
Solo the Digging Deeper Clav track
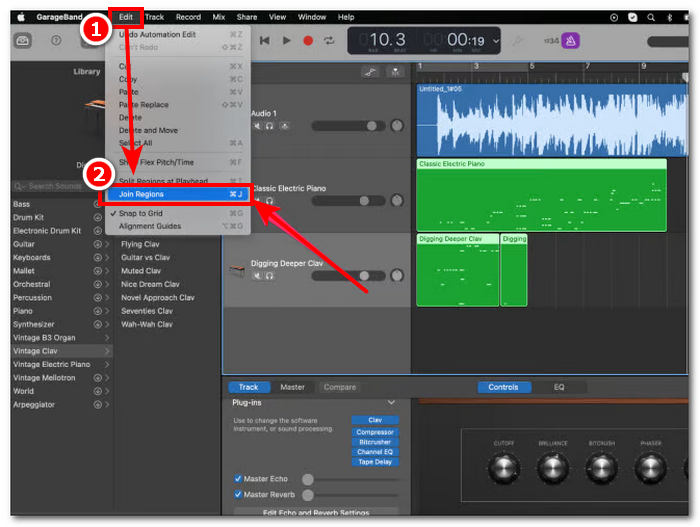tap(269, 276)
